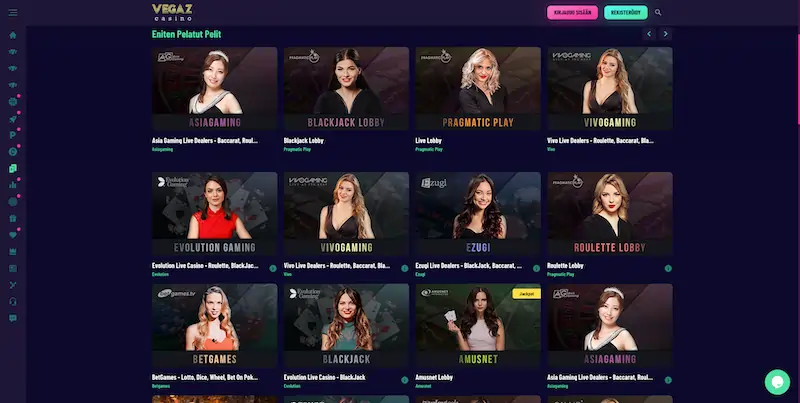Click the Rekisteröidy button
The width and height of the screenshot is (800, 403).
626,12
